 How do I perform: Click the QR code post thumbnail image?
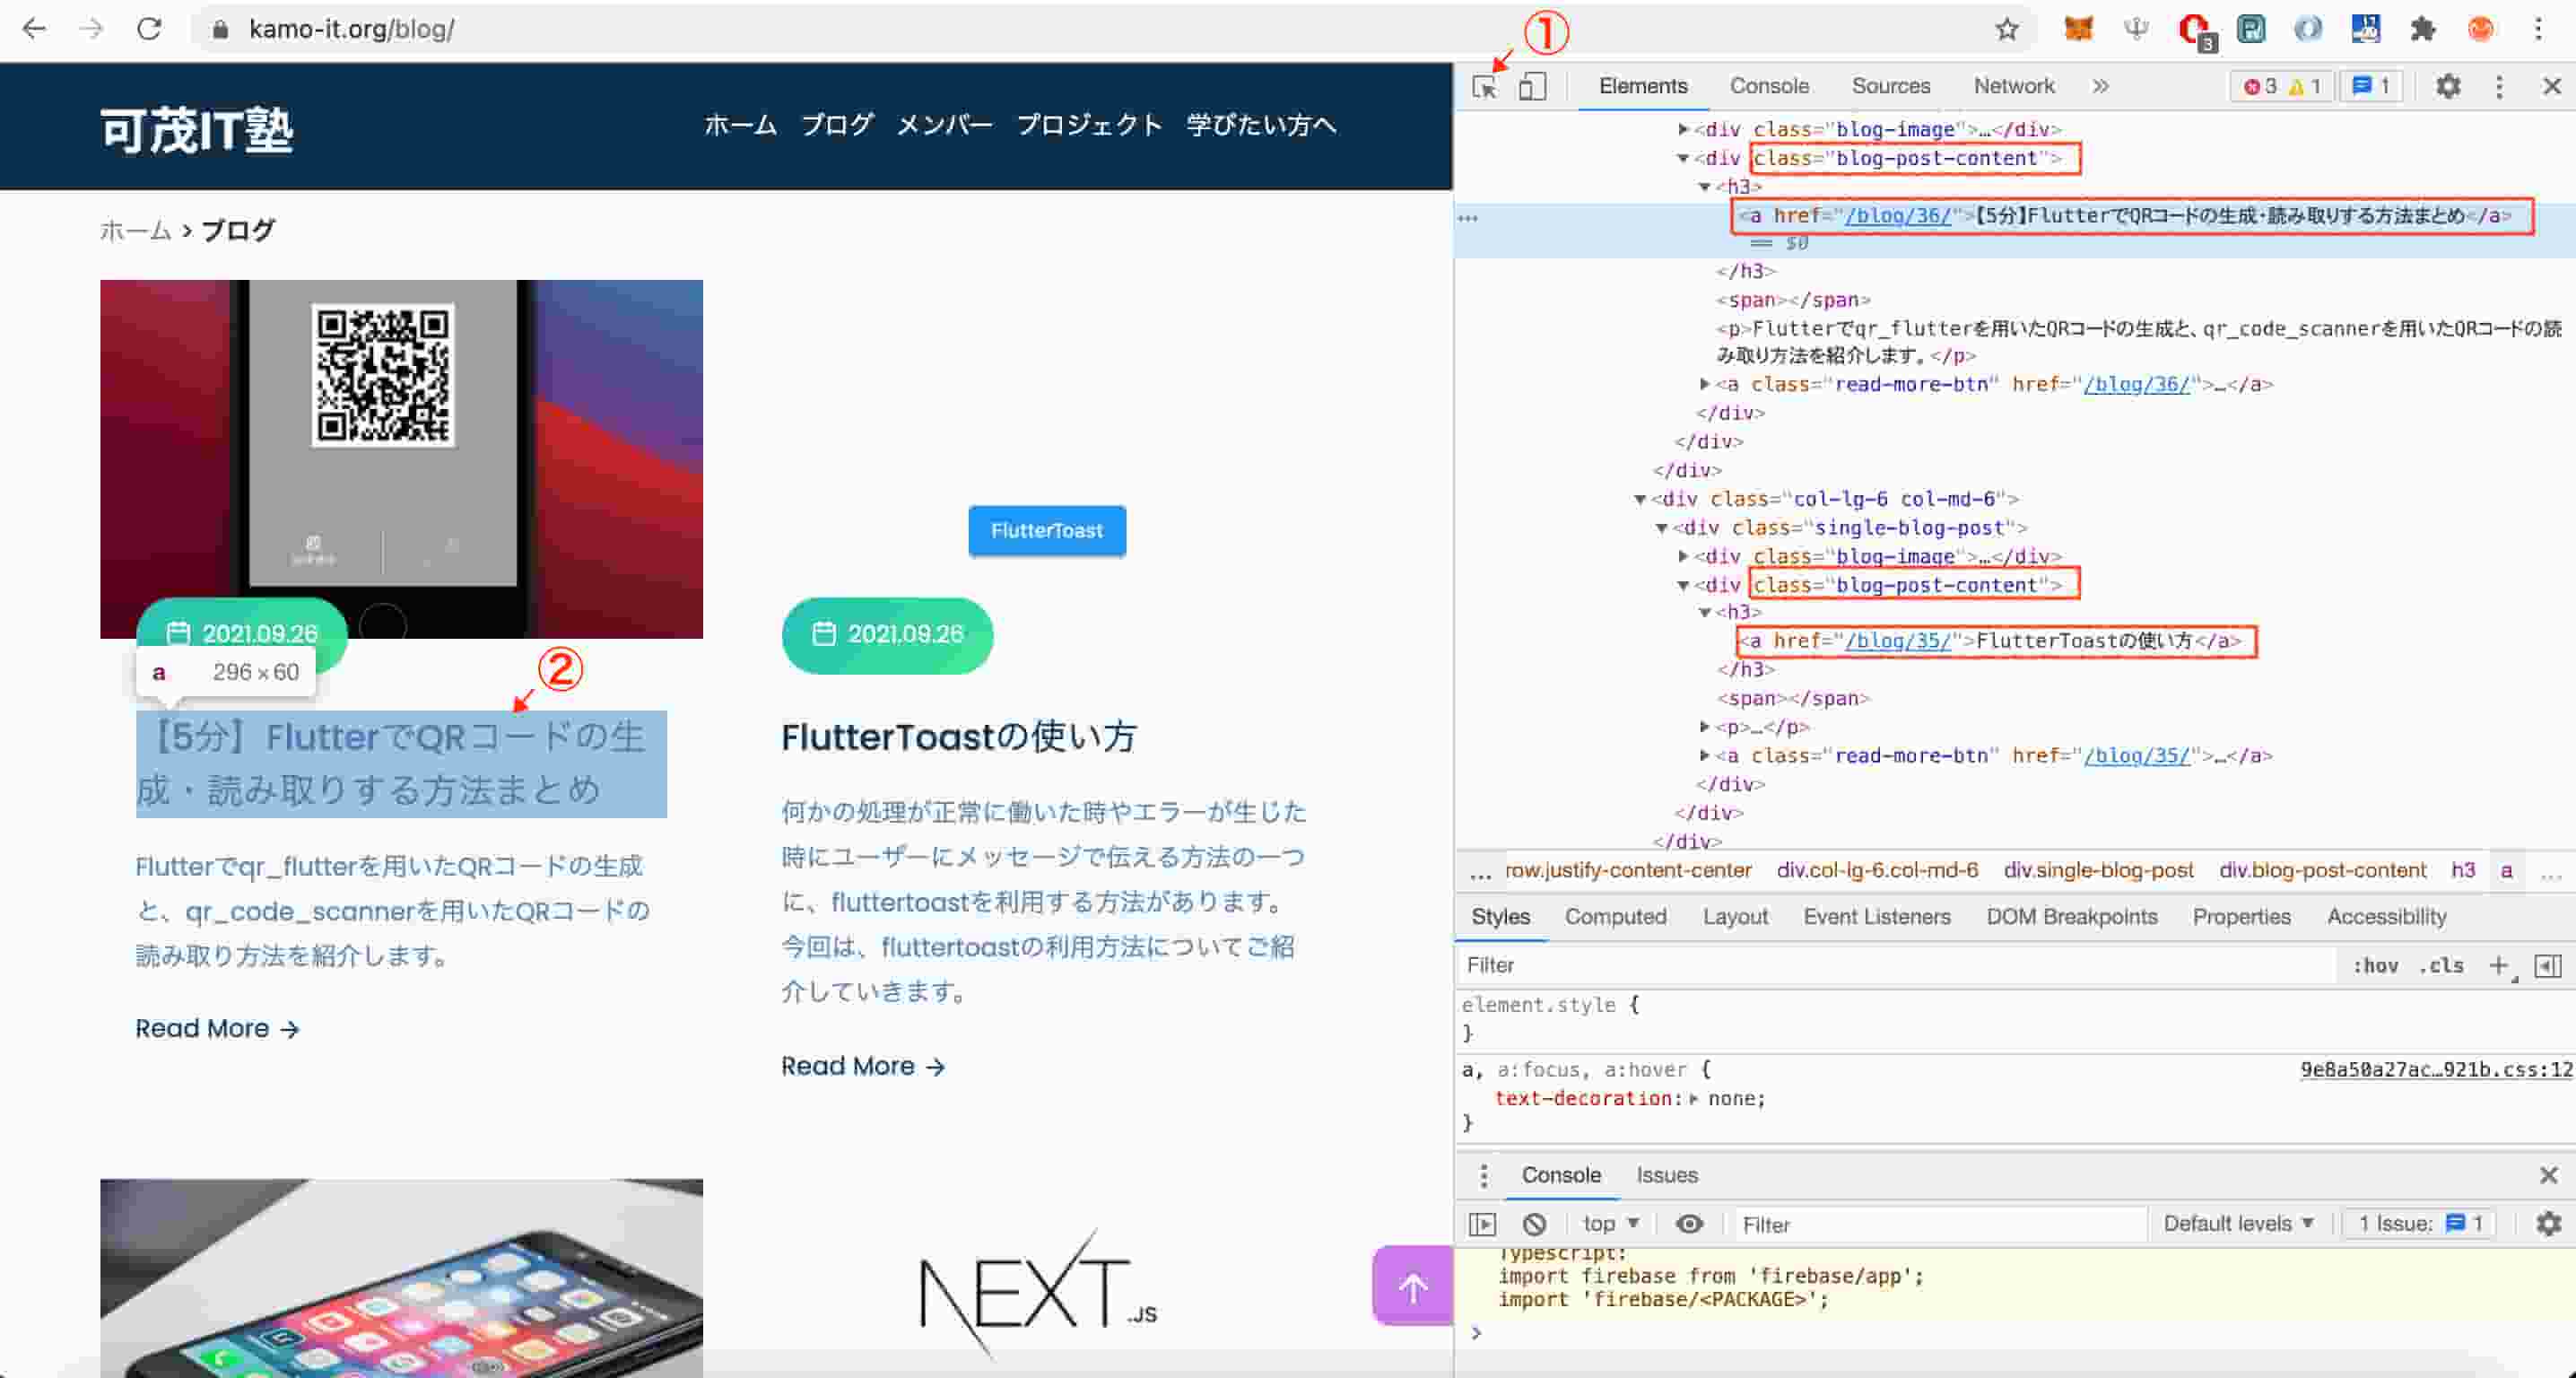pos(401,459)
